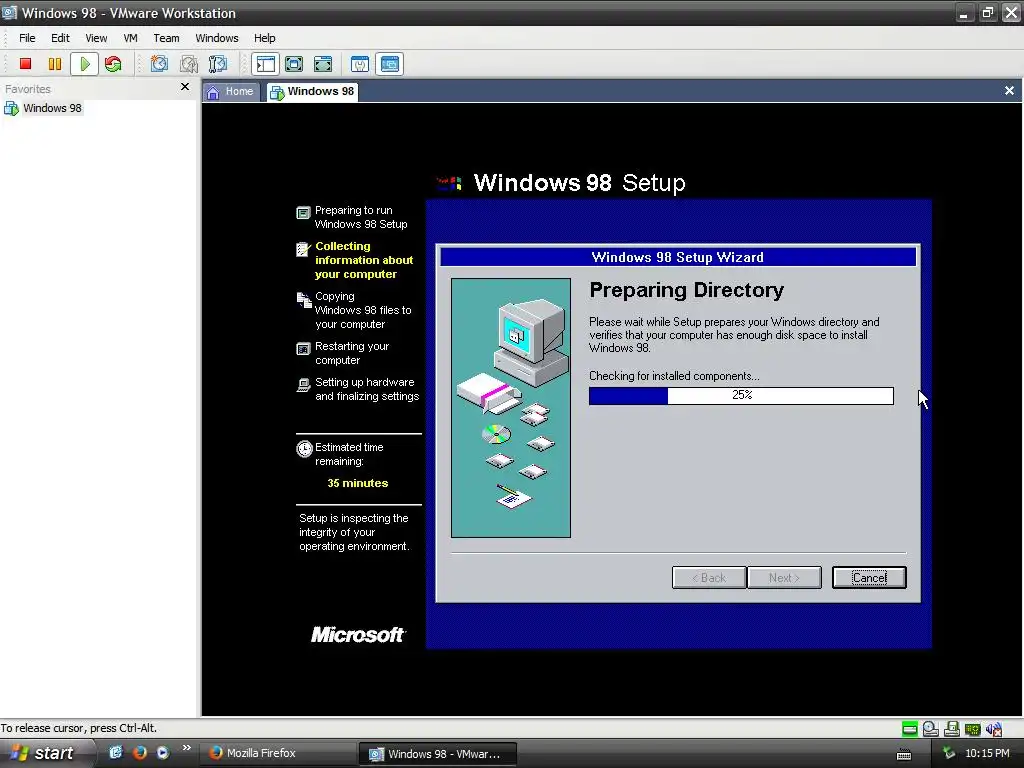Click the Windows 98 - VMware taskbar button

(x=438, y=754)
